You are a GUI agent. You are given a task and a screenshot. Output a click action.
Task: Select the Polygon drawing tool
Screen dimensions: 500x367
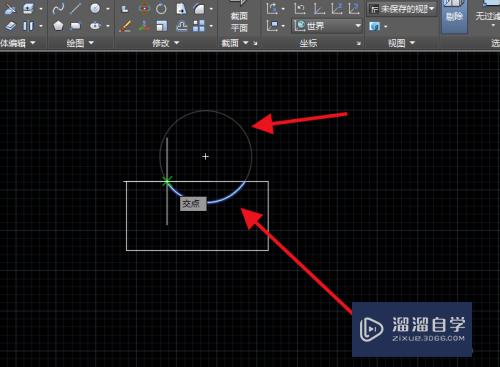(58, 26)
